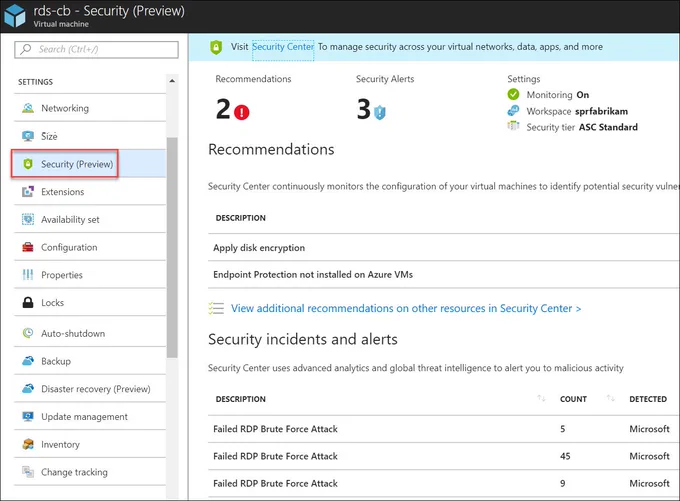
Task: Click the blue Security Alerts shield icon
Action: click(x=380, y=112)
